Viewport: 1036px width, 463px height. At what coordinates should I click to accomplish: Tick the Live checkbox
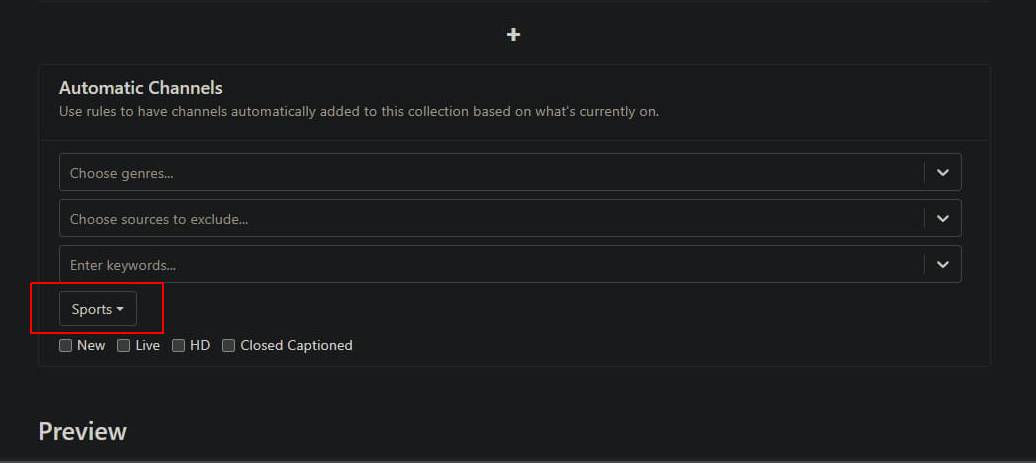[x=124, y=346]
